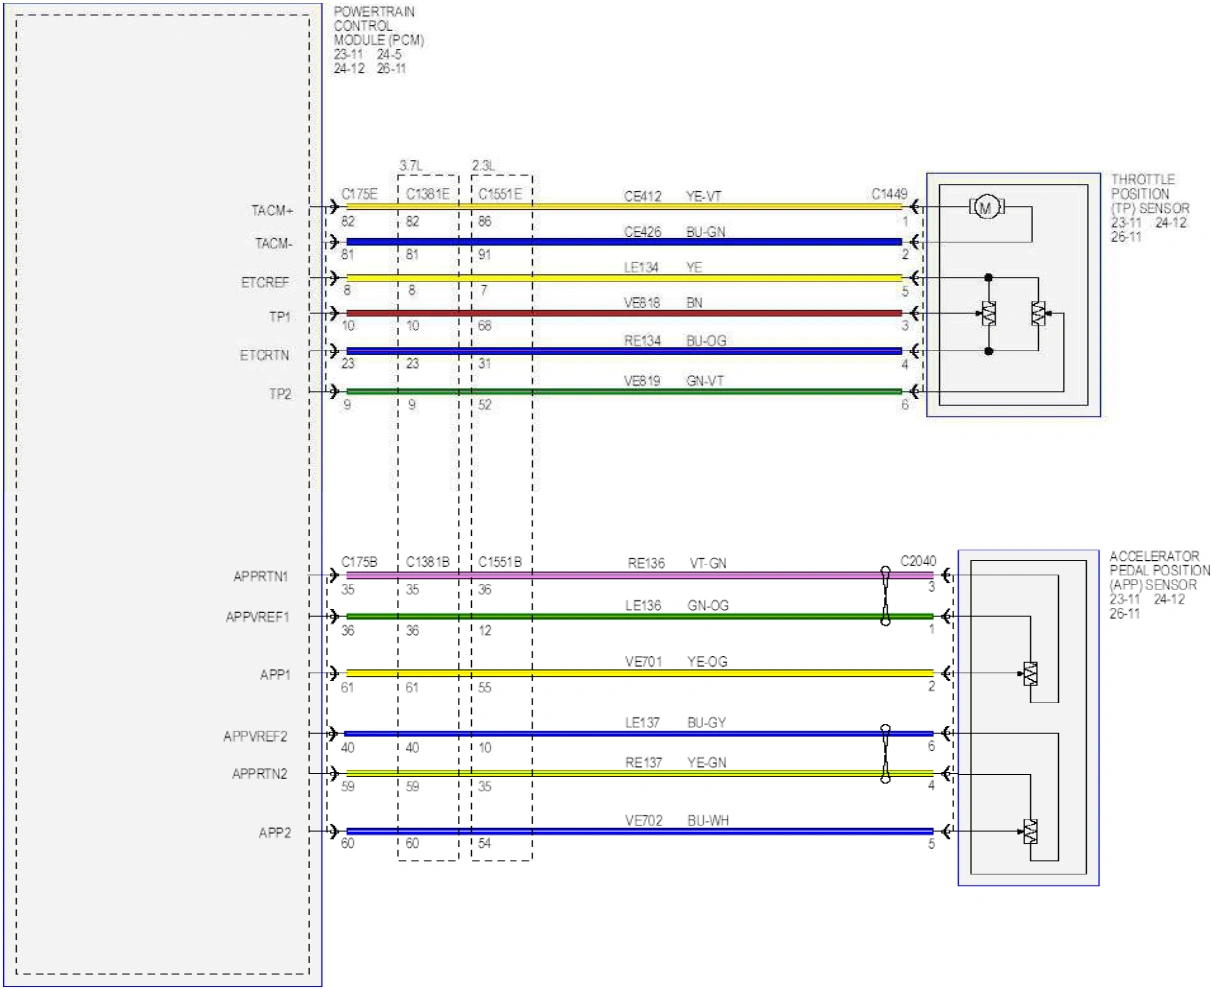Select the GN-VT wire color code

tap(706, 381)
